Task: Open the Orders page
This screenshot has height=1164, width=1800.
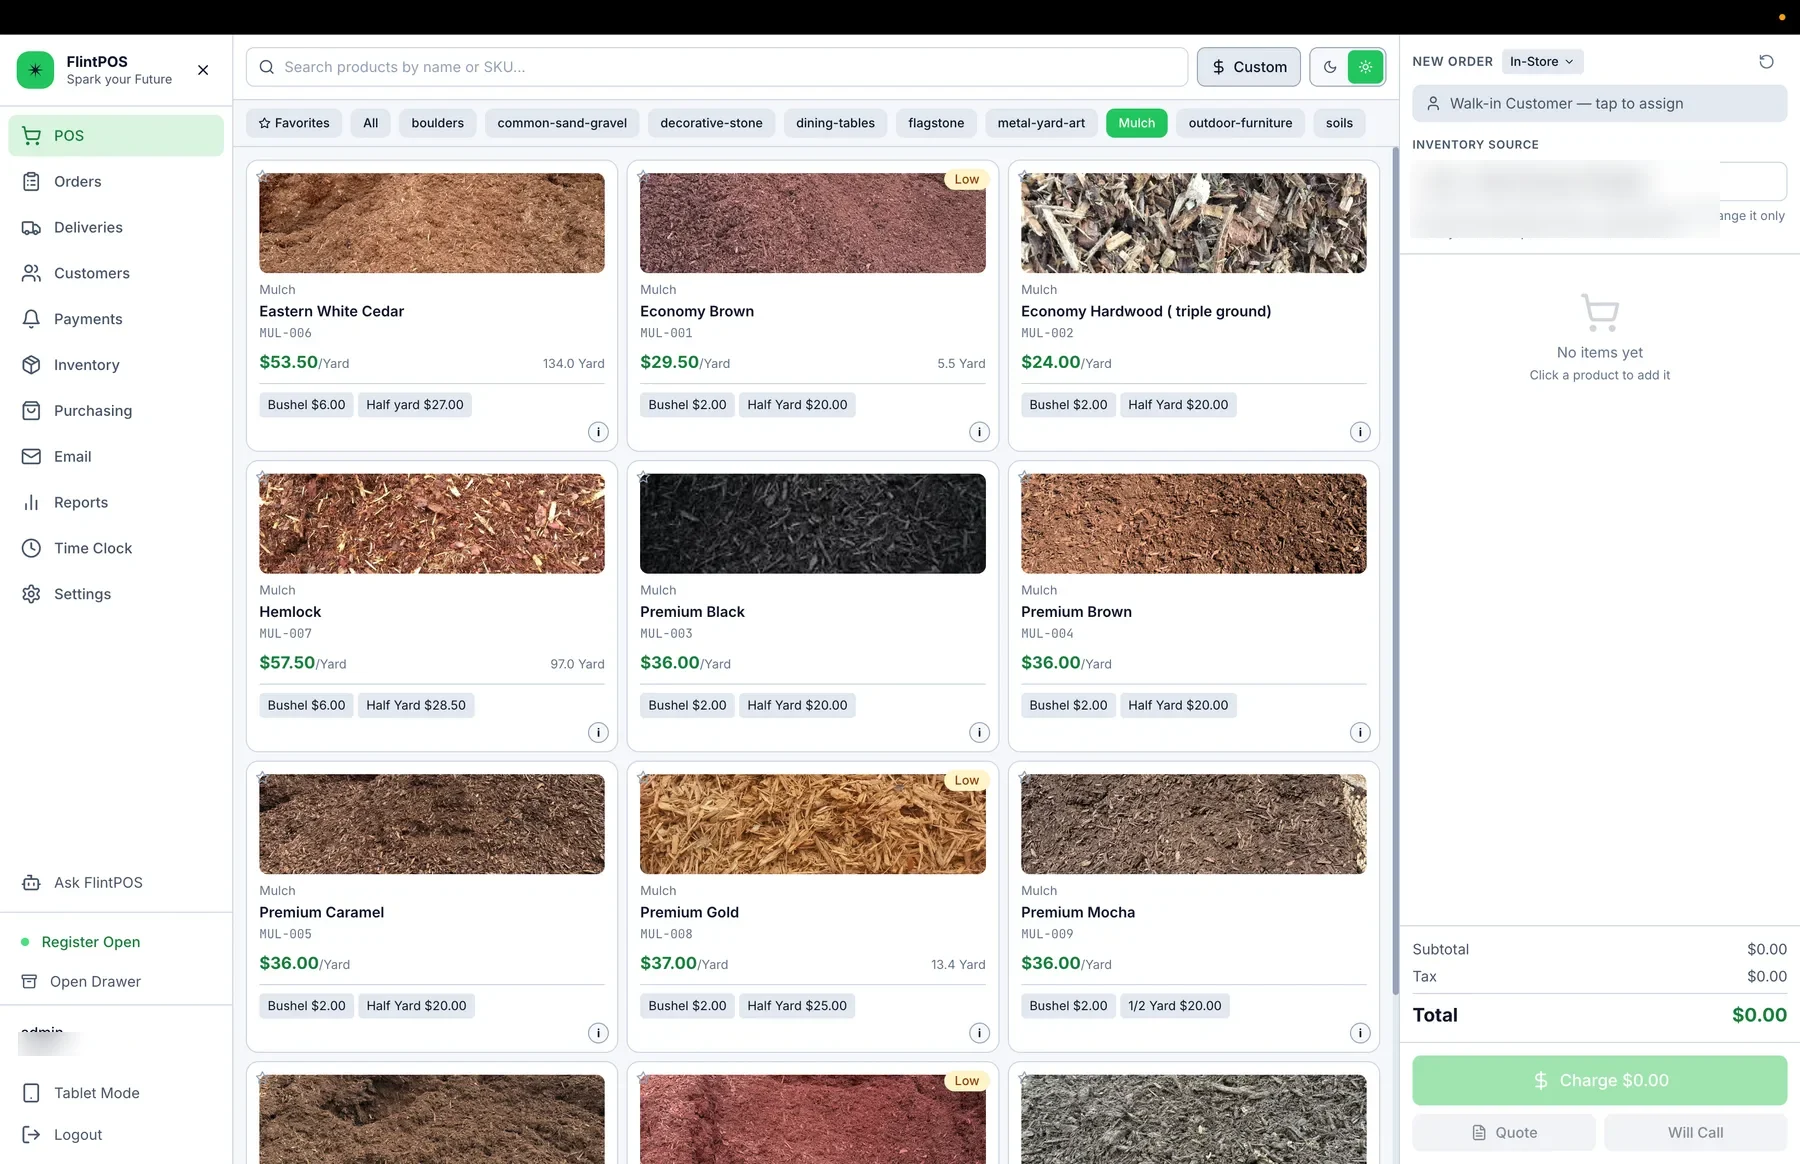Action: pyautogui.click(x=116, y=181)
